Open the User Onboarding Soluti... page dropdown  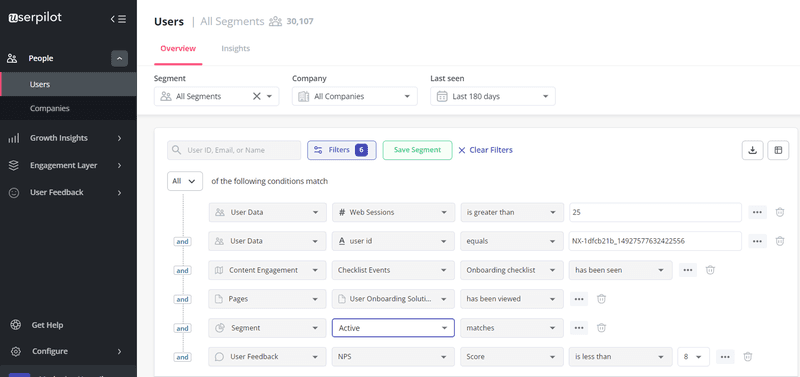tap(393, 299)
